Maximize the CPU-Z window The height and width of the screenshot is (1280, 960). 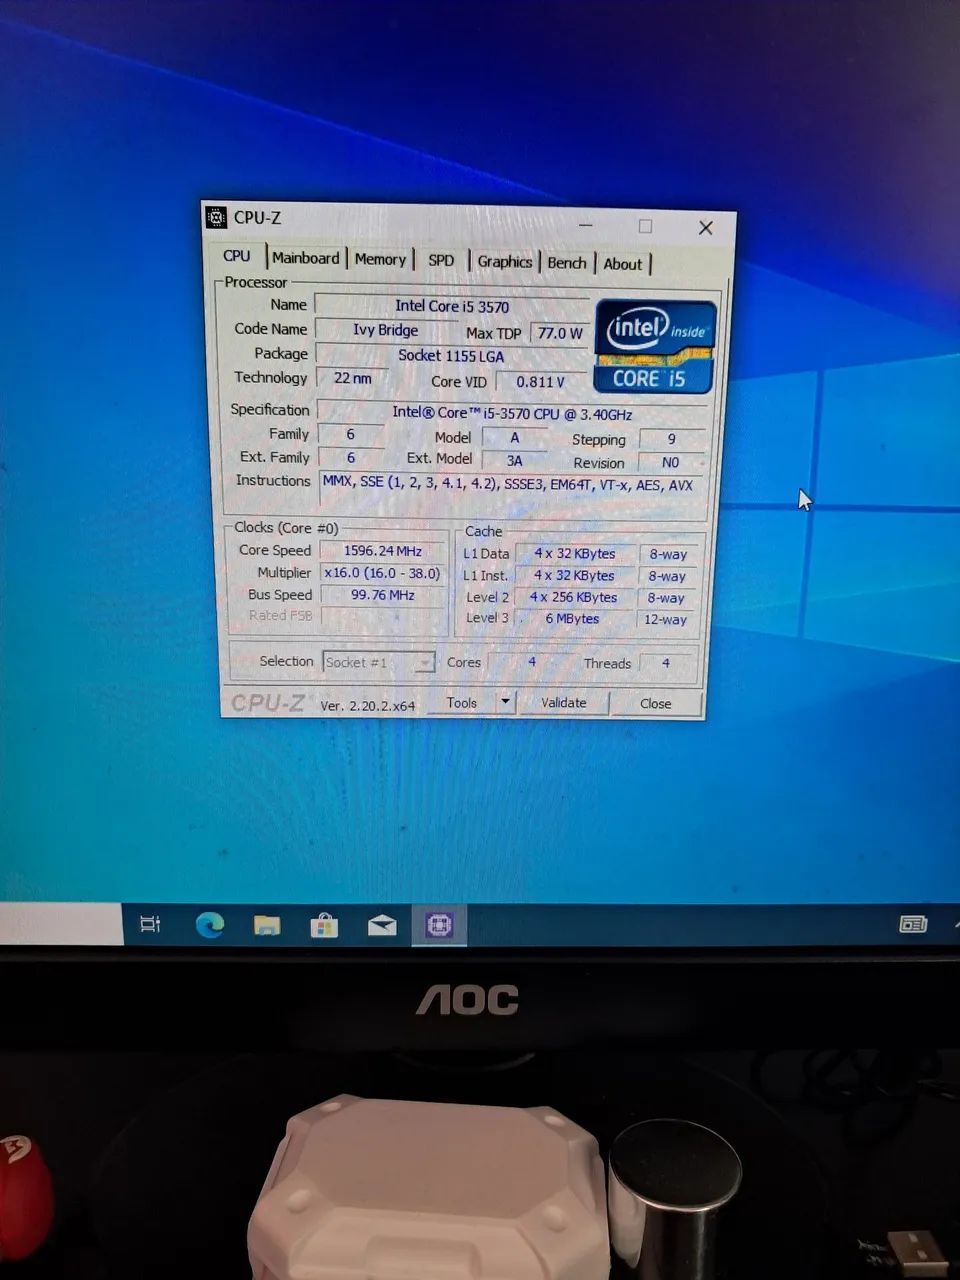pos(645,226)
